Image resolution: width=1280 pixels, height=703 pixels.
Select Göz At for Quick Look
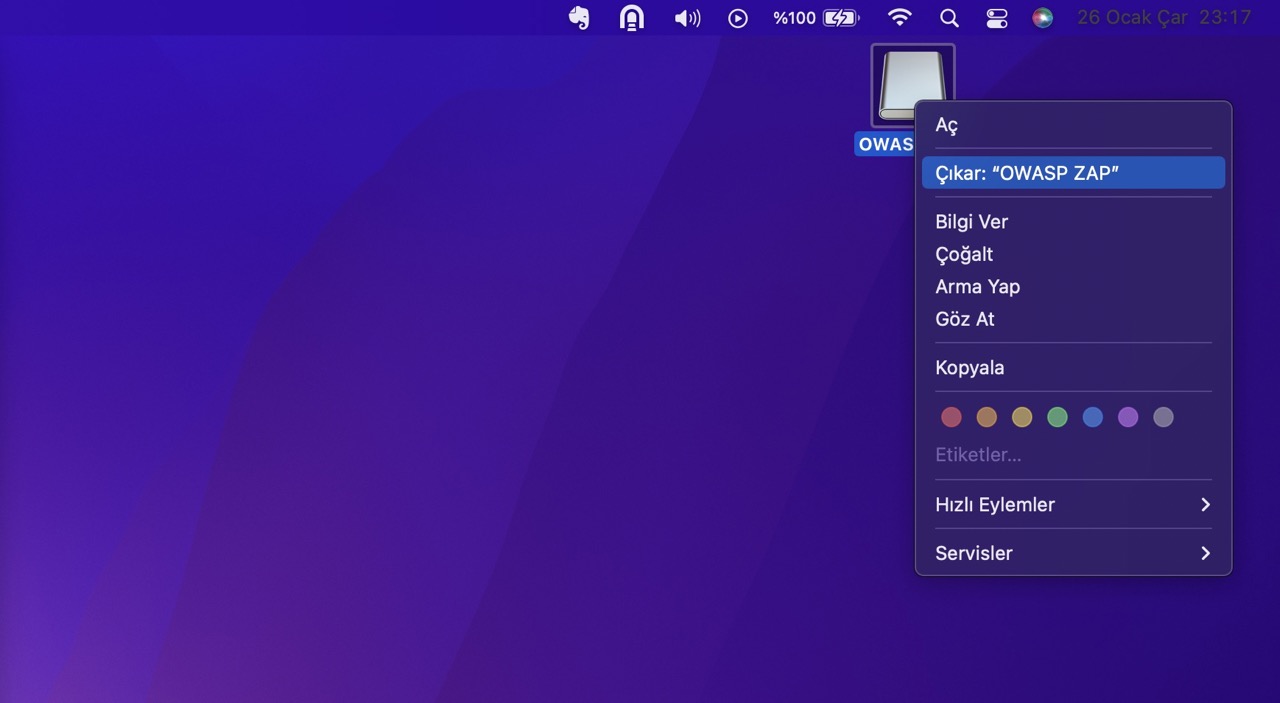coord(1074,319)
